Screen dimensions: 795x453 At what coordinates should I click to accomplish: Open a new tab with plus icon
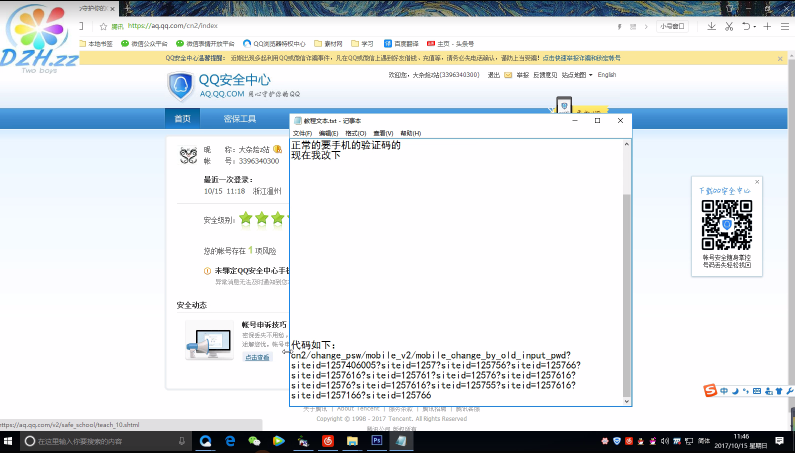click(x=767, y=26)
